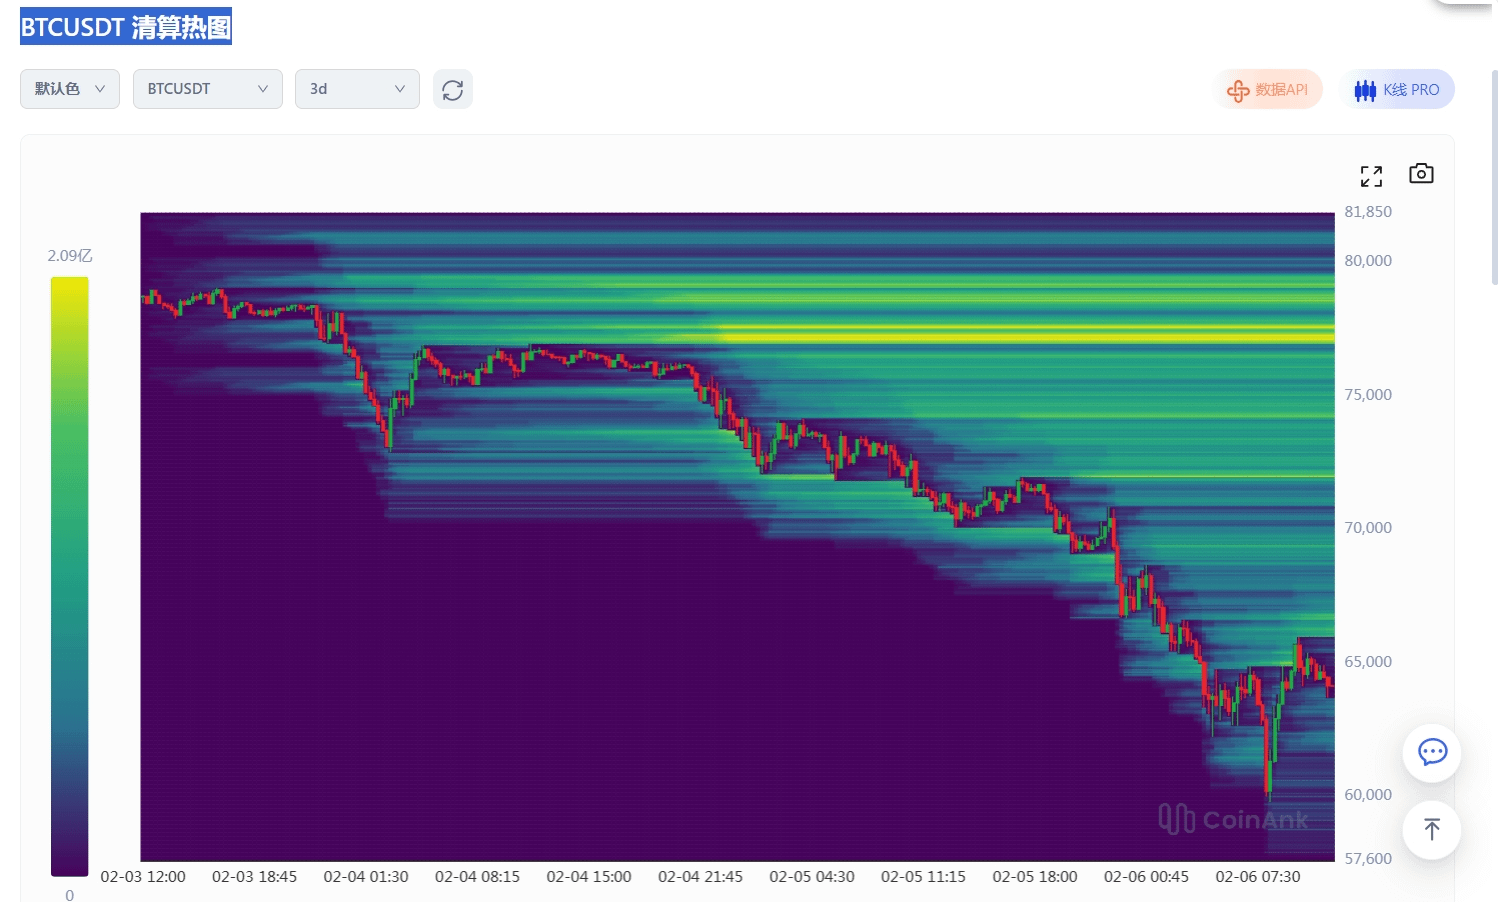1498x902 pixels.
Task: Take a chart snapshot with the camera icon
Action: 1420,174
